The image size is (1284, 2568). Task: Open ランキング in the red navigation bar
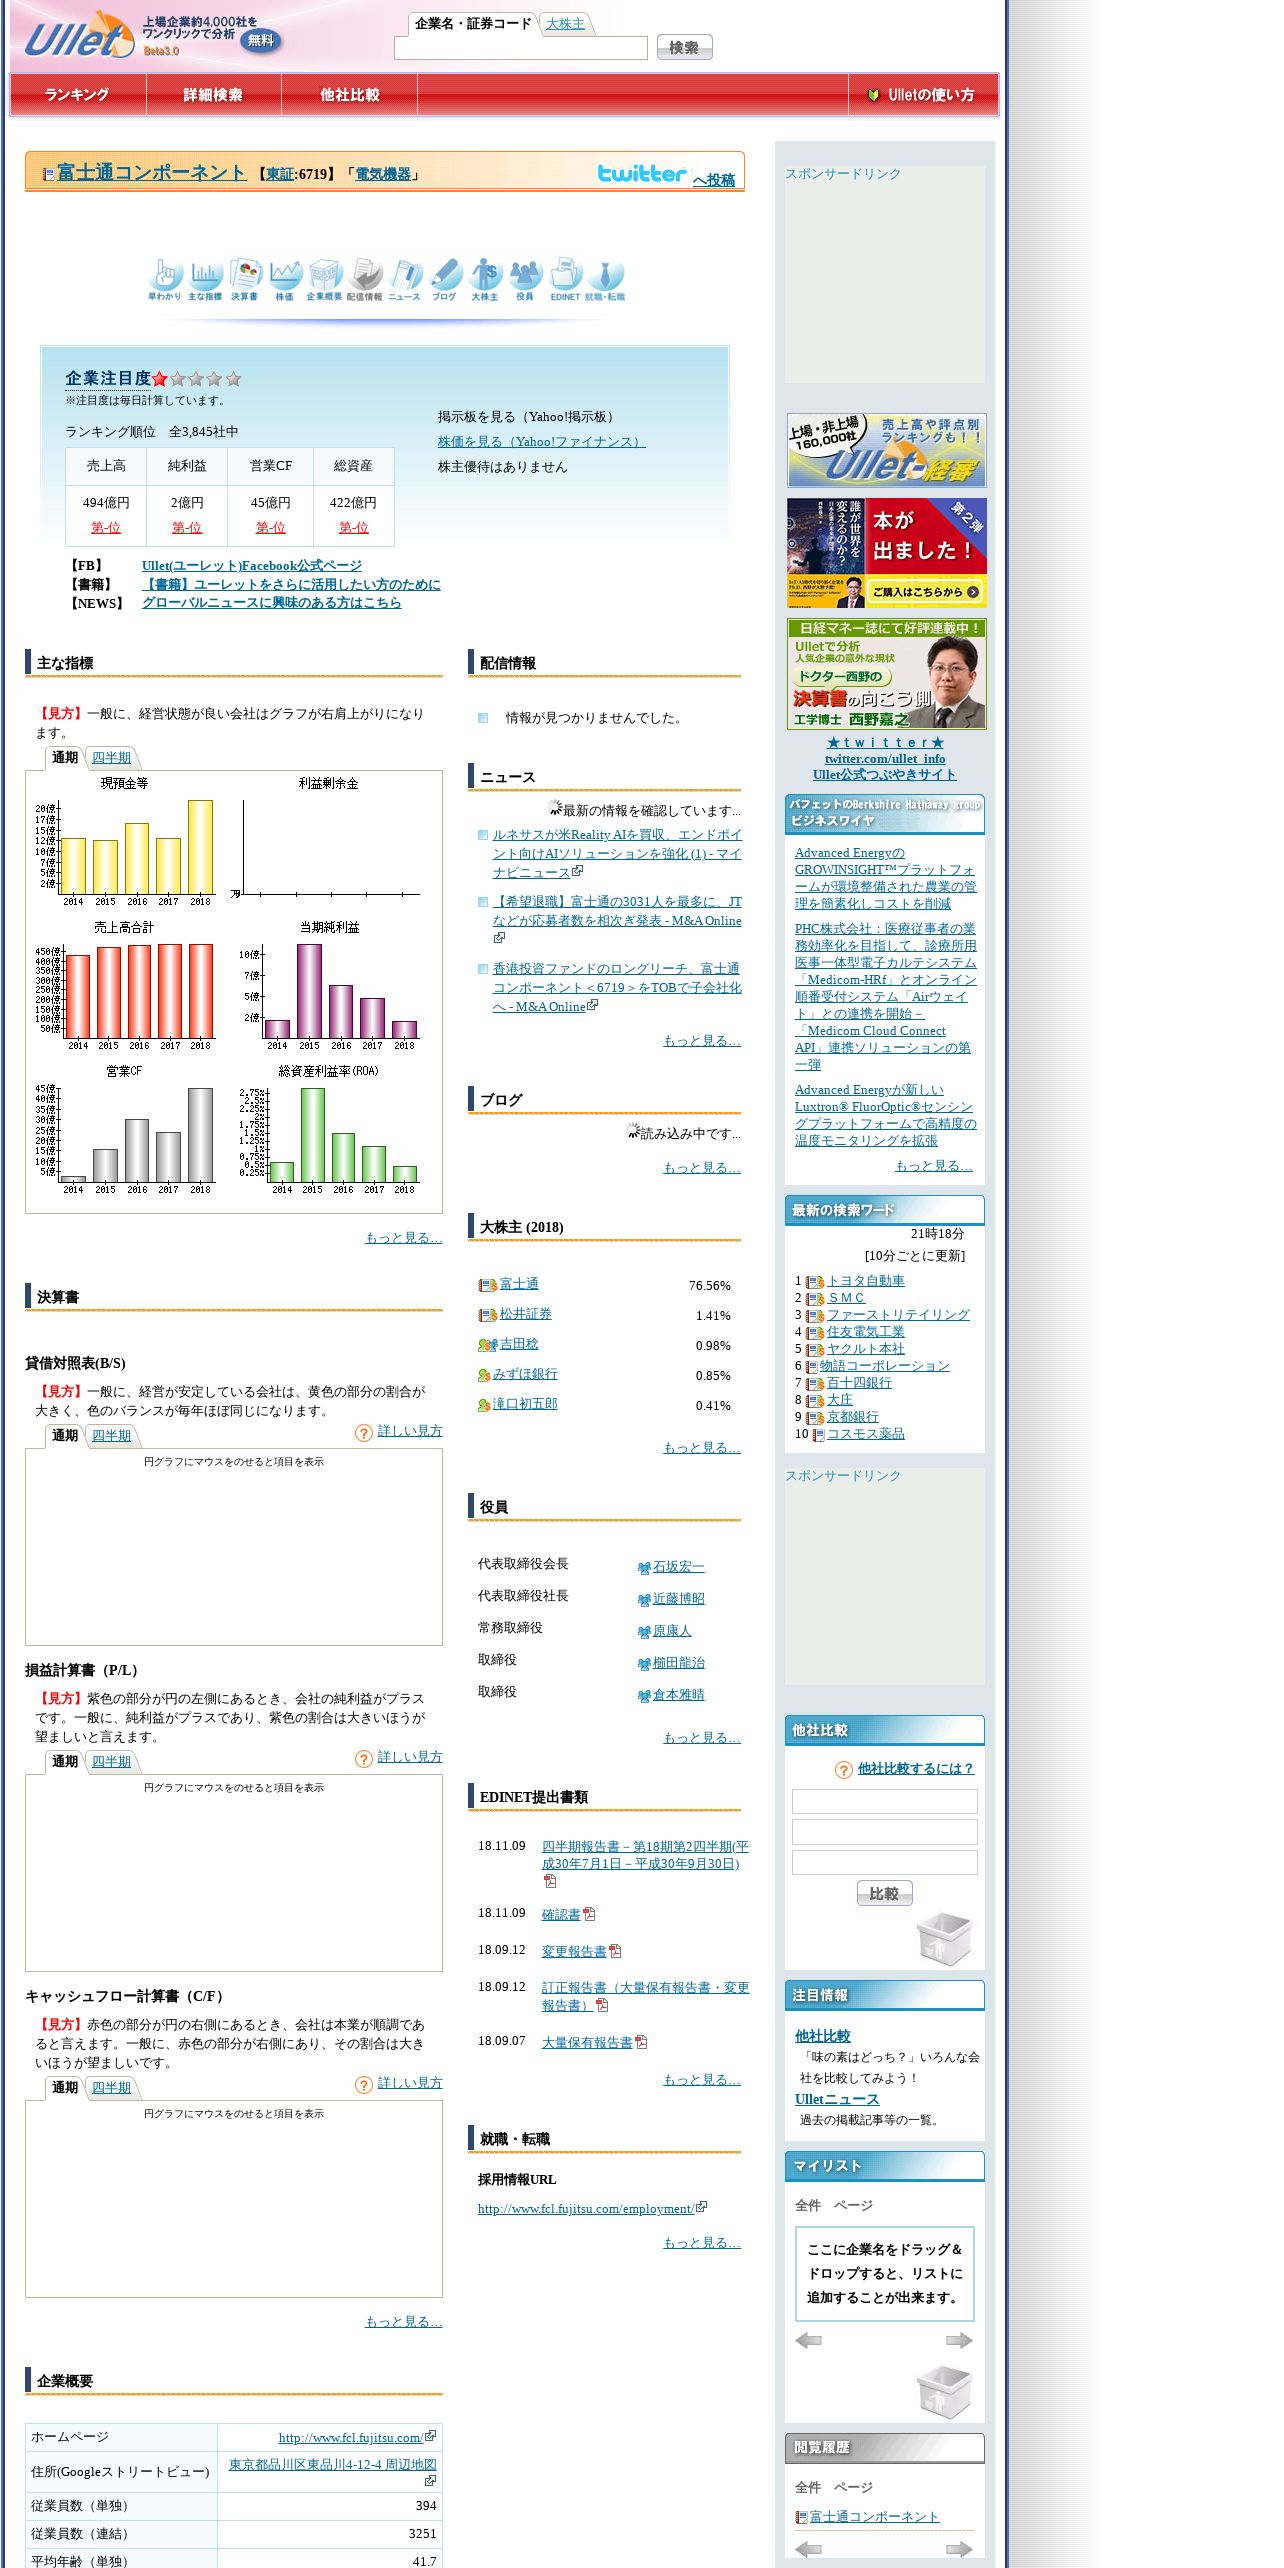point(78,95)
